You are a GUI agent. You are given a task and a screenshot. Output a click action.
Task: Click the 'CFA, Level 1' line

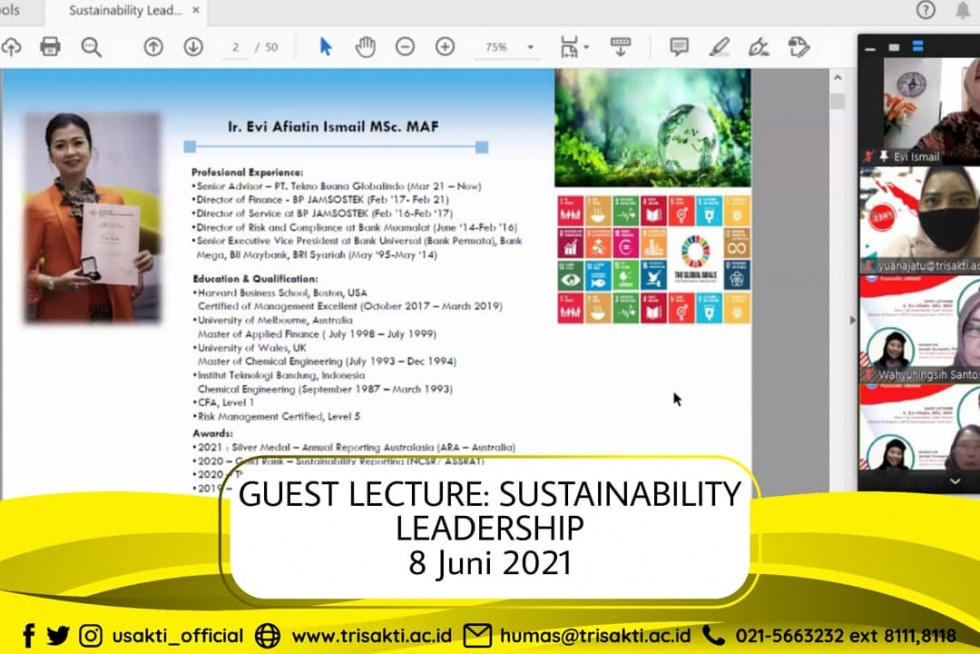click(x=224, y=403)
